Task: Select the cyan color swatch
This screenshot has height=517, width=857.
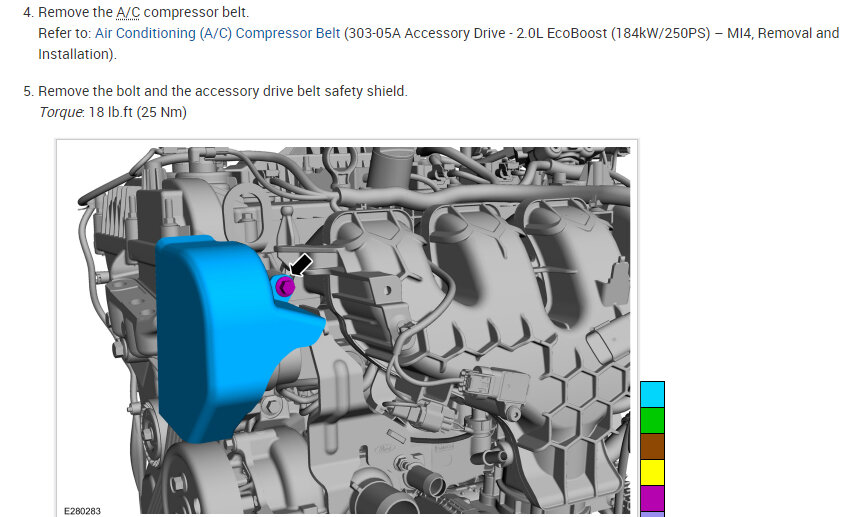Action: tap(652, 395)
